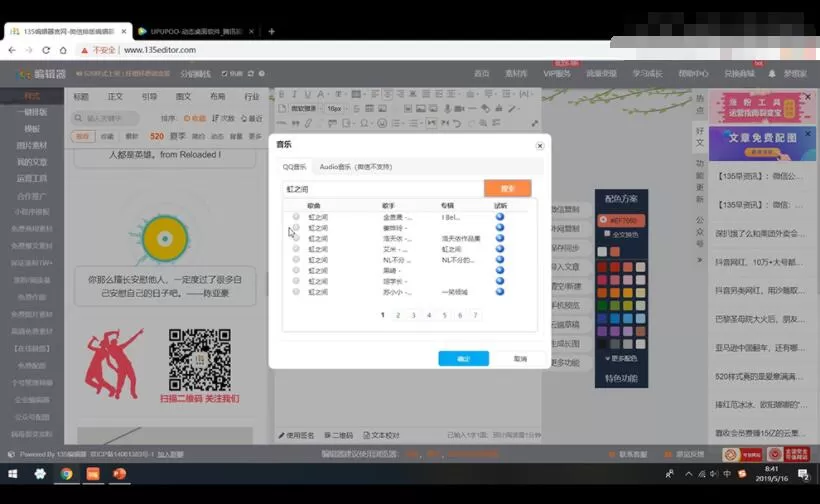This screenshot has width=820, height=504.
Task: Click the current color #EF7060 swatch
Action: tap(621, 220)
